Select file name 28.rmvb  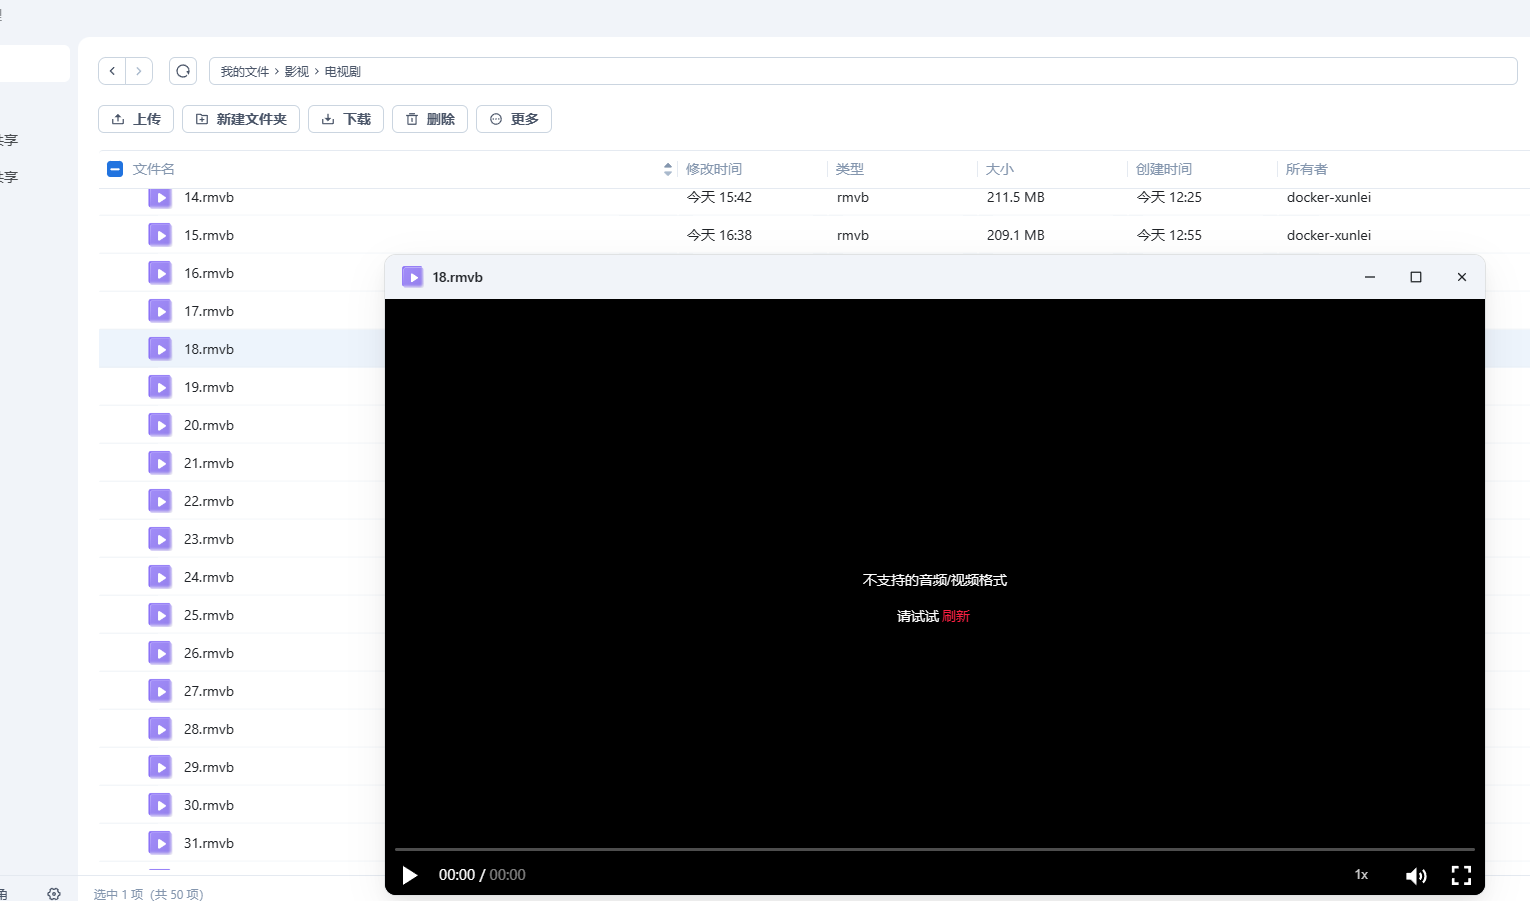coord(209,729)
